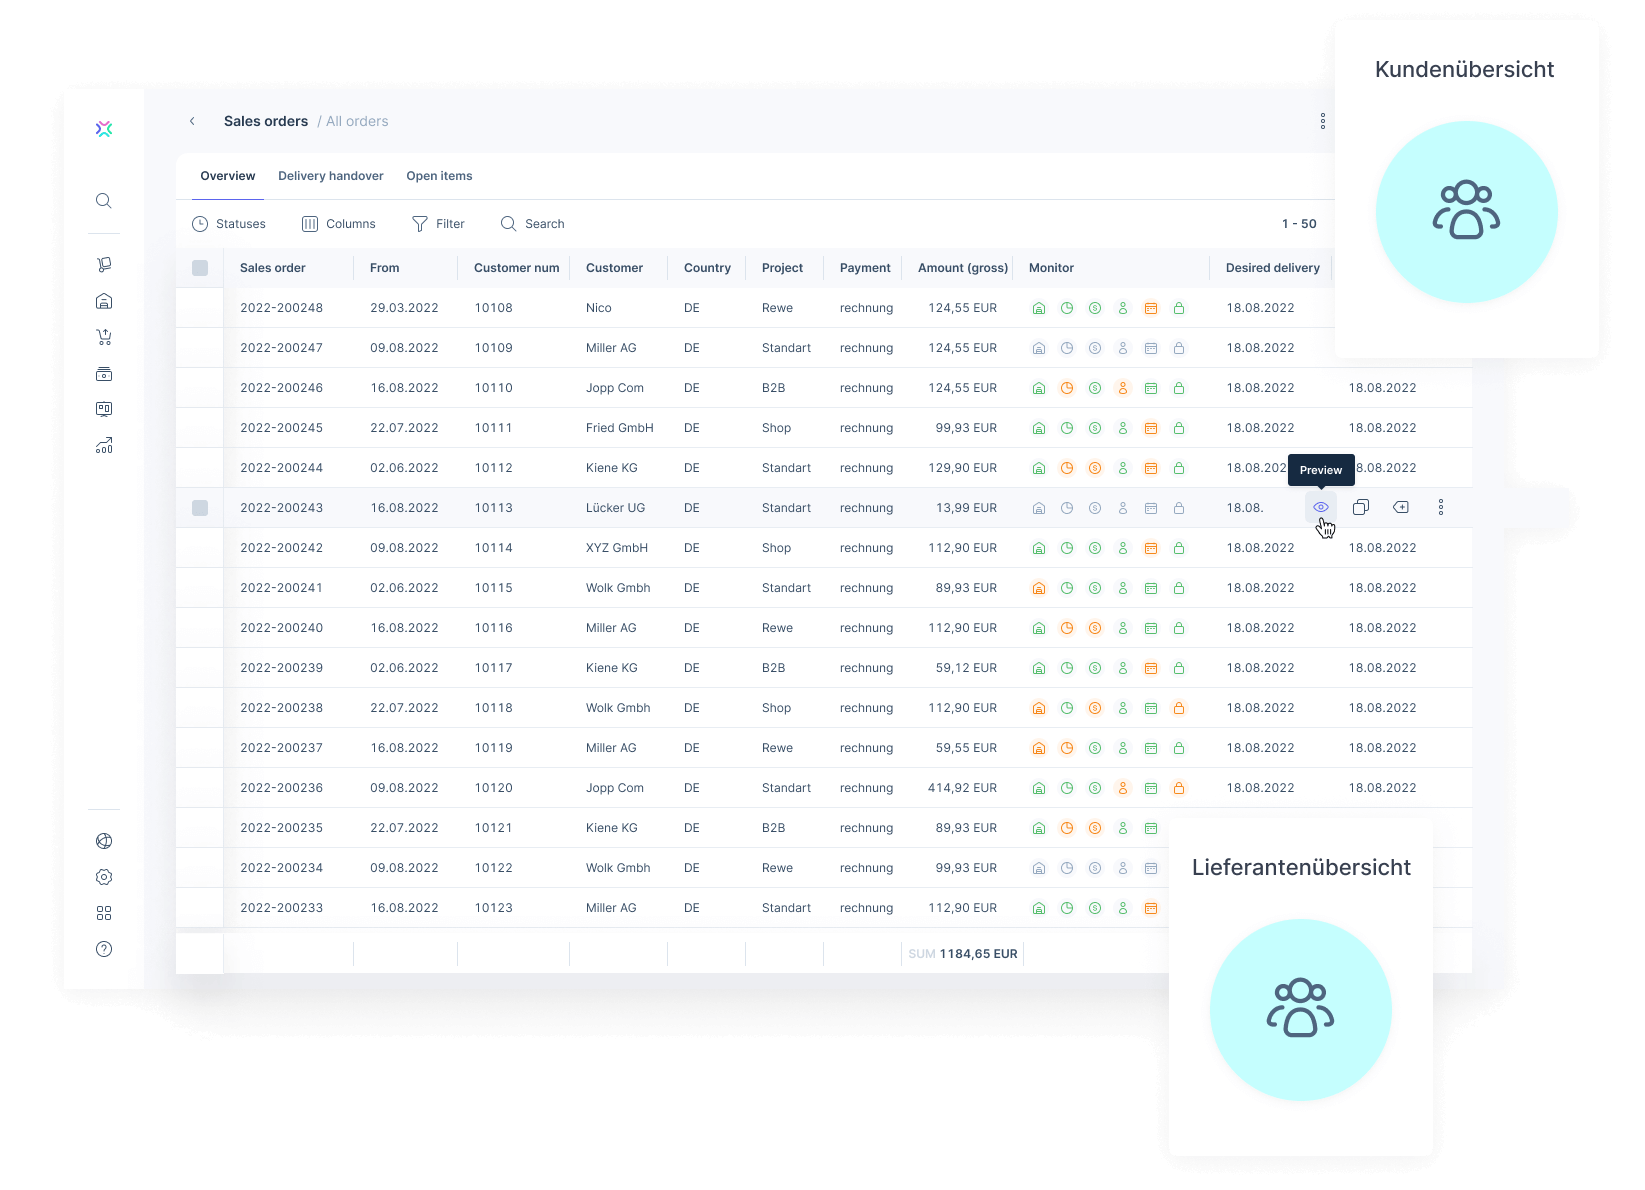
Task: Open the Statuses toolbar option
Action: point(229,224)
